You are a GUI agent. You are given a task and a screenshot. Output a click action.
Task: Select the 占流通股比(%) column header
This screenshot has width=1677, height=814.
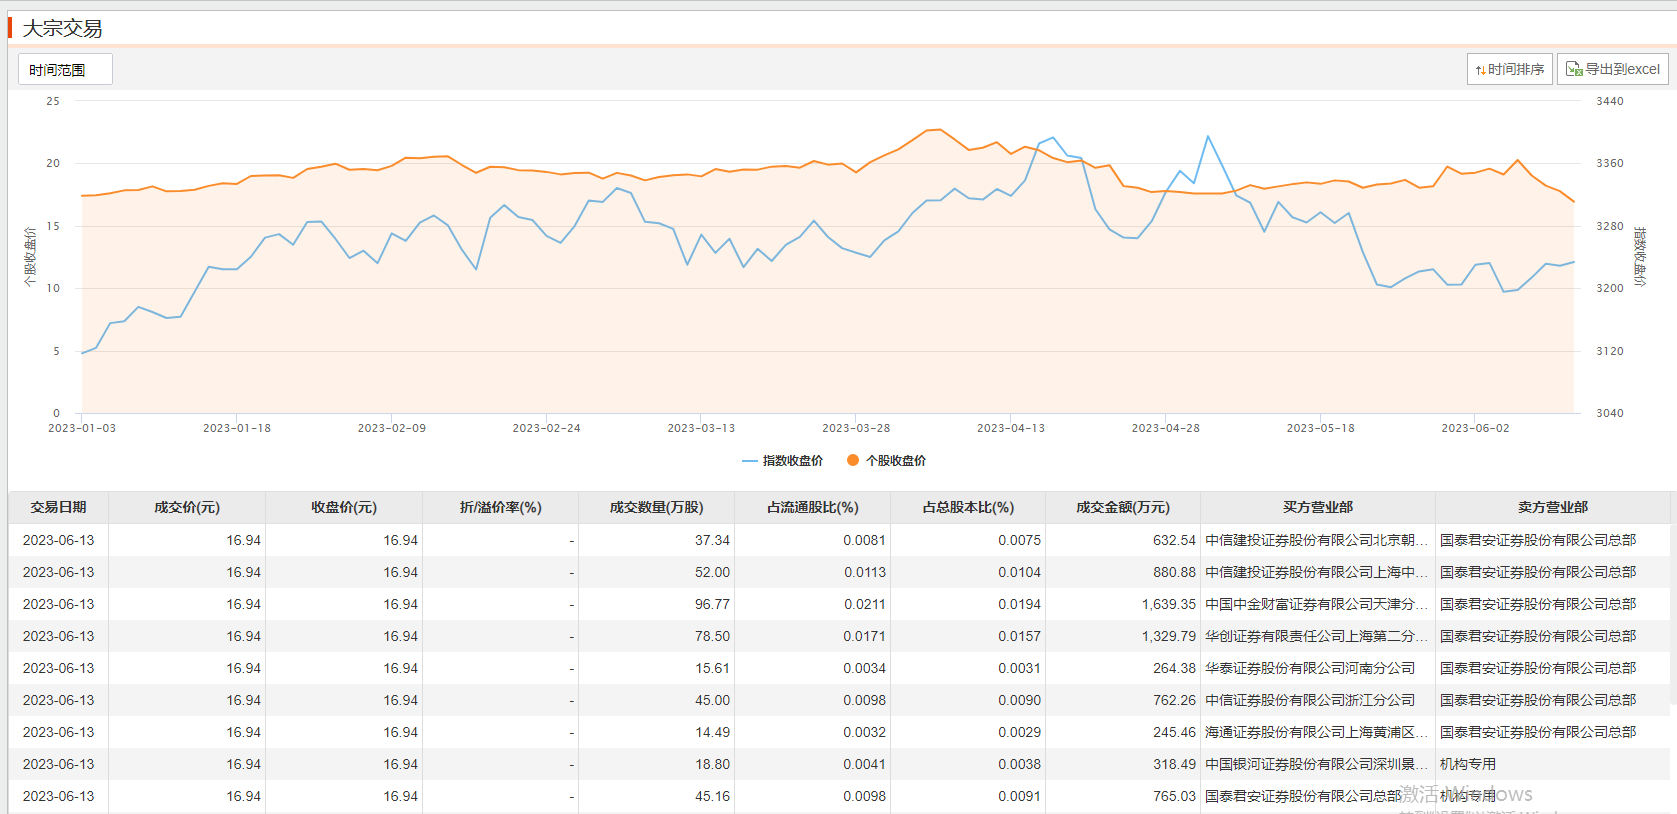[812, 508]
